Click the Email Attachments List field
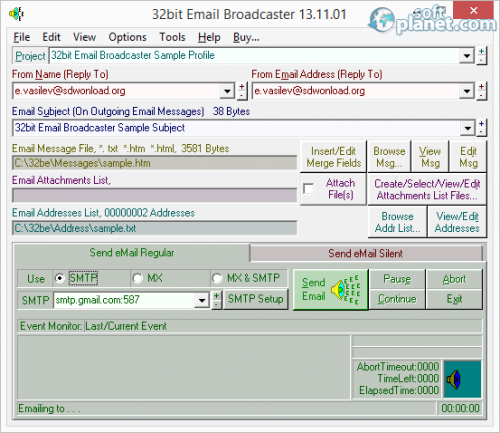The width and height of the screenshot is (500, 433). 155,195
